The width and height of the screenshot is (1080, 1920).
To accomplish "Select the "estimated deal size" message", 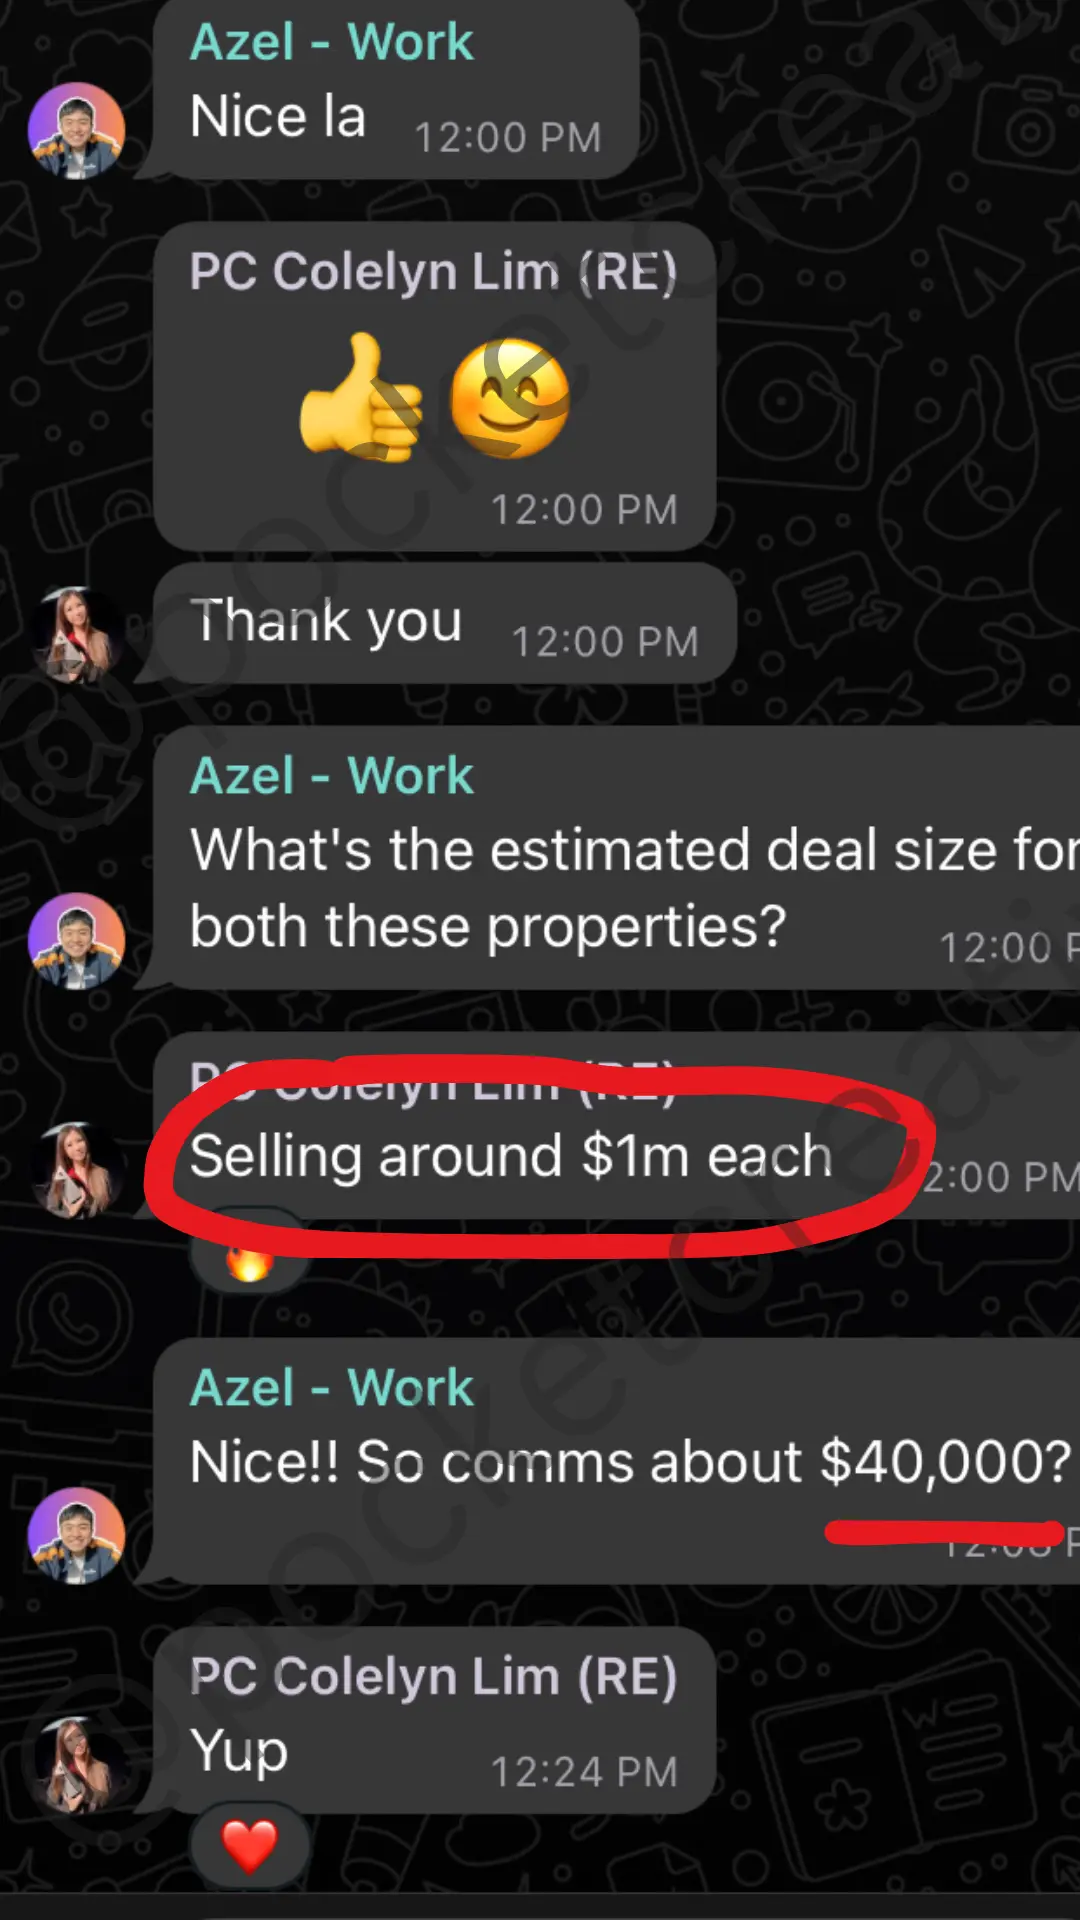I will pos(617,858).
